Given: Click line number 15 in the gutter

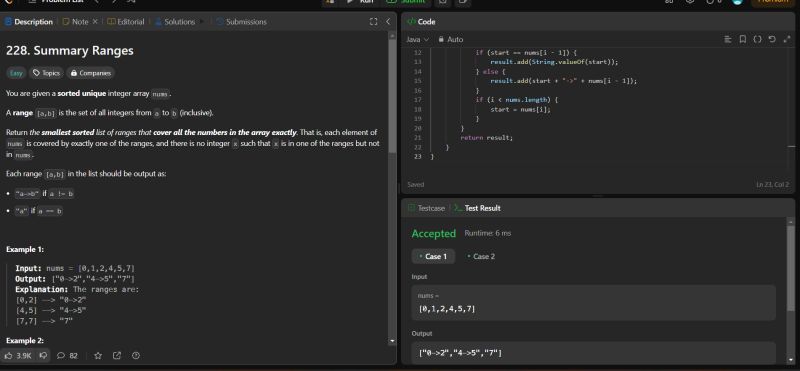Looking at the screenshot, I should click(x=418, y=81).
